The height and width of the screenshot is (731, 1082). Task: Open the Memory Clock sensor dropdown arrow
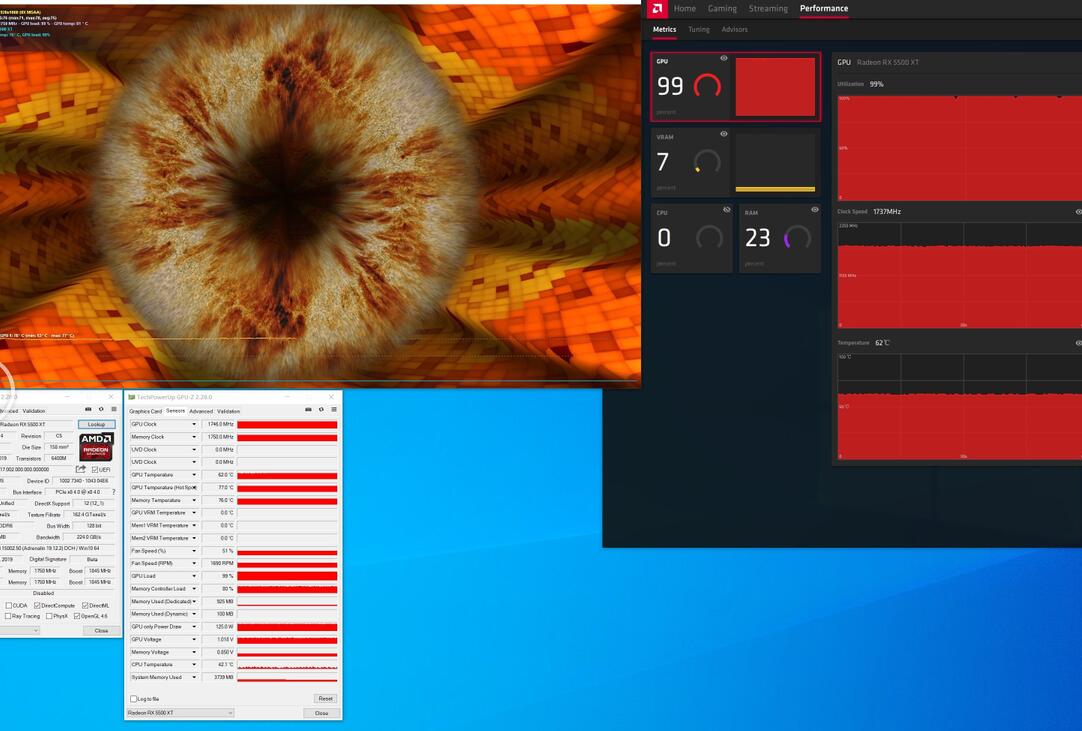(194, 437)
